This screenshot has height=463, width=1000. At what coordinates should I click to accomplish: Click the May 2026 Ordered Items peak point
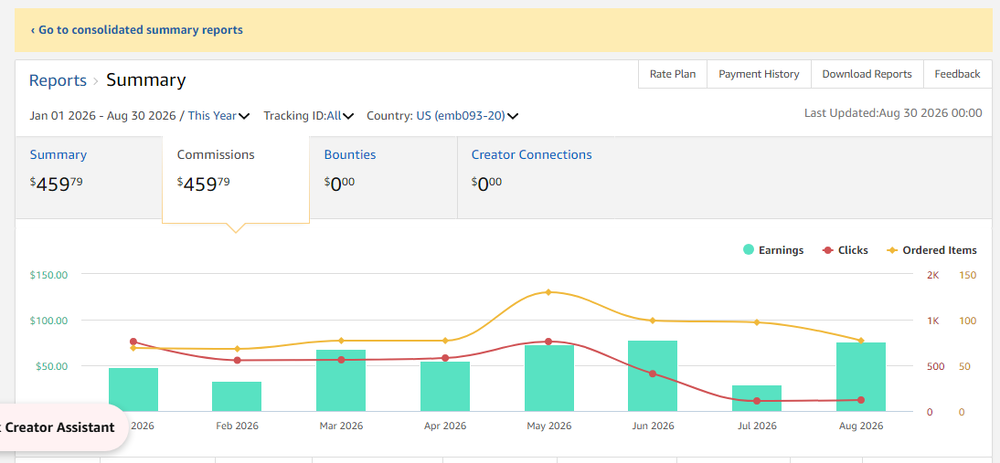548,292
